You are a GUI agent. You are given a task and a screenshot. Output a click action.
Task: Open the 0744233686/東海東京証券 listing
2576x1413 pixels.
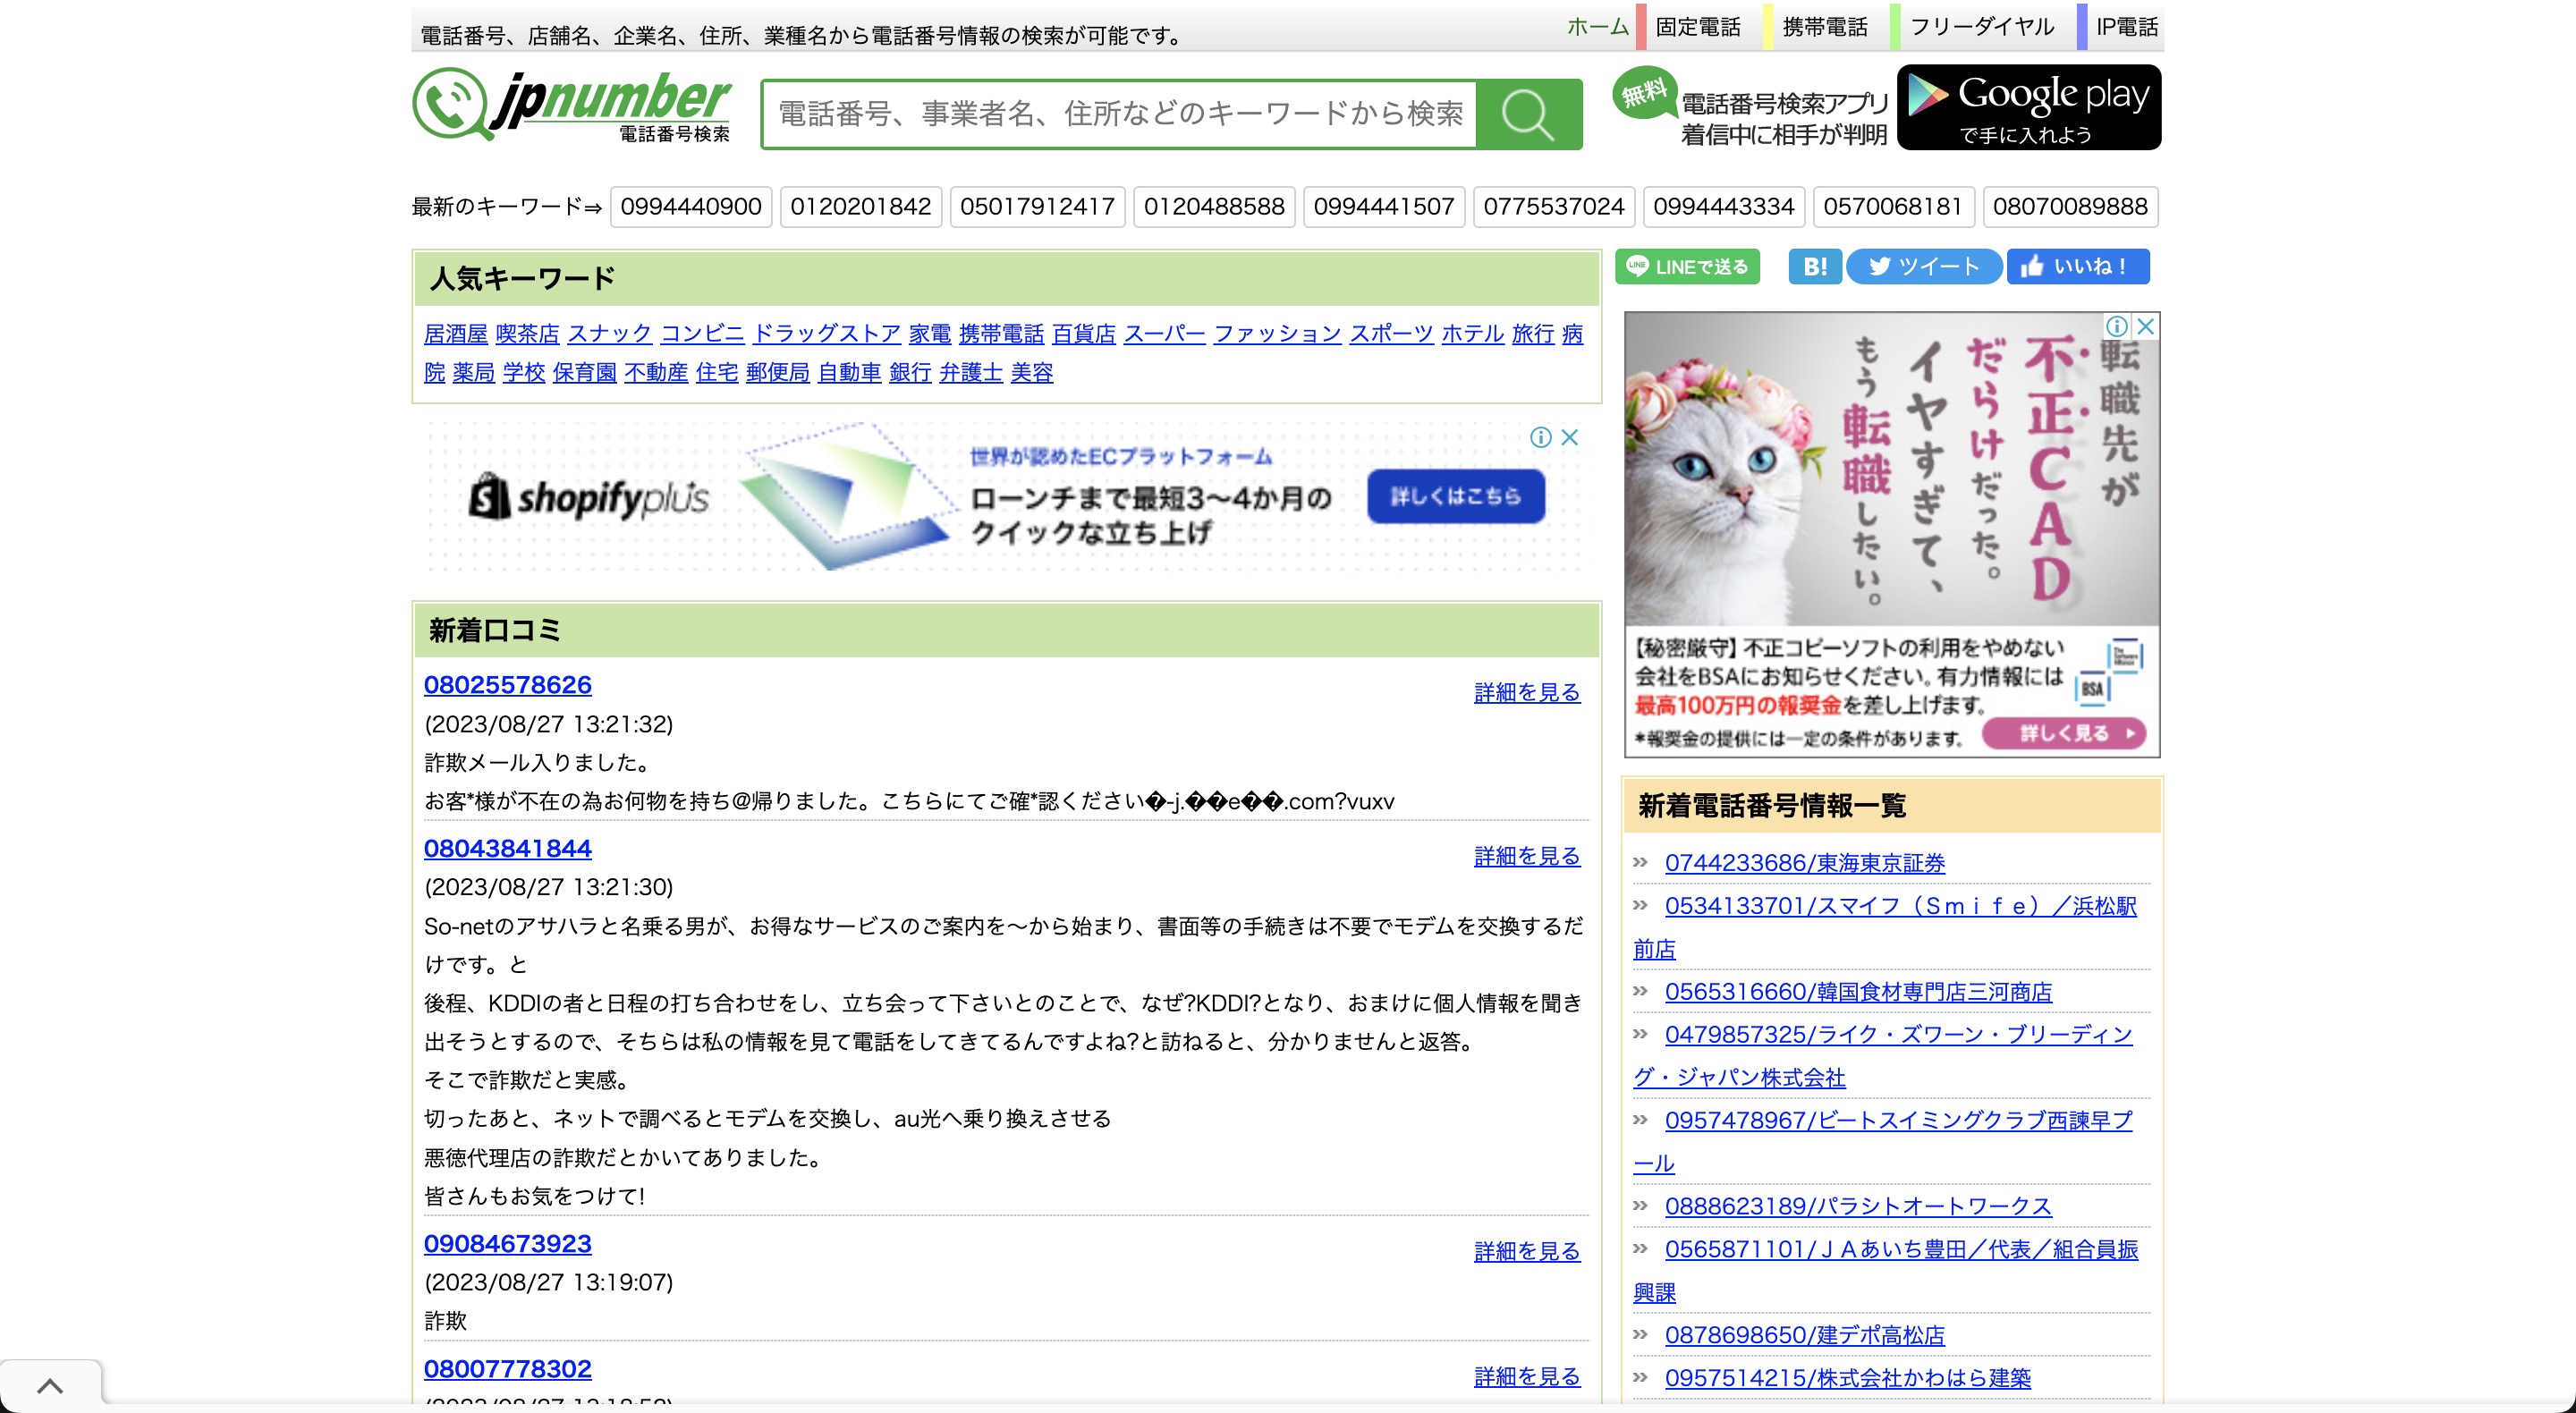(1804, 863)
